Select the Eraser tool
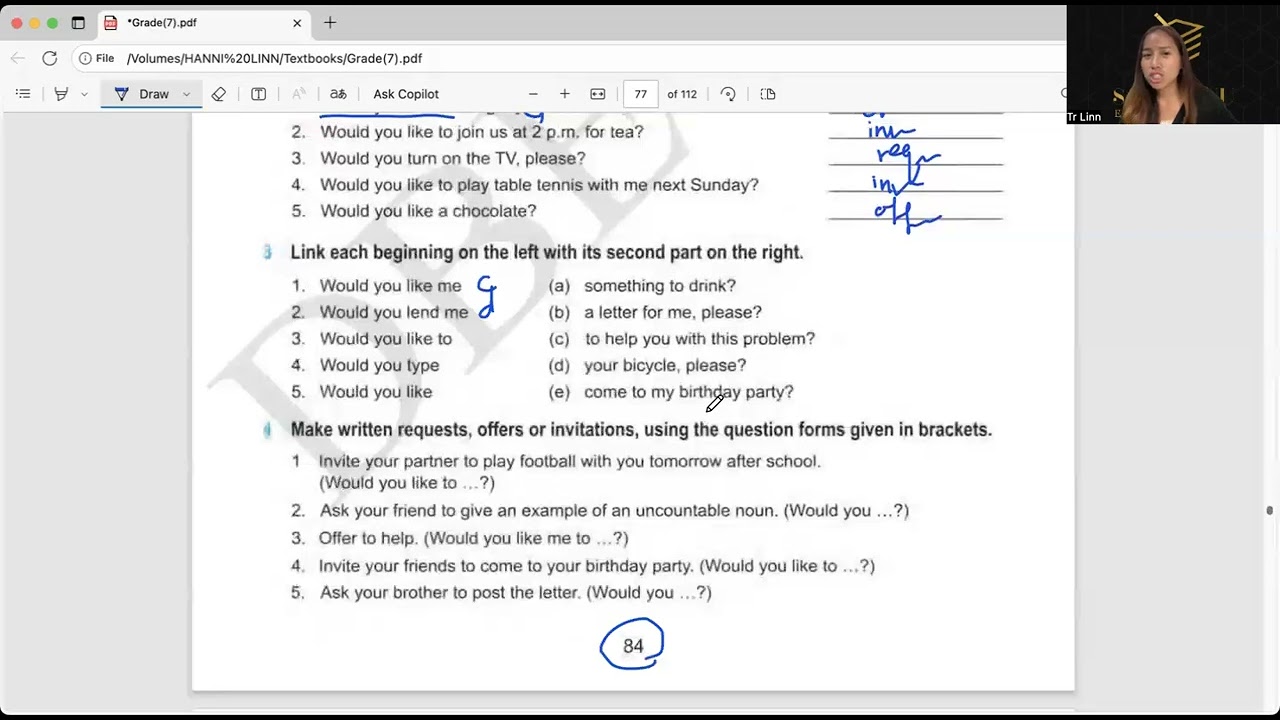The height and width of the screenshot is (720, 1280). coord(218,94)
